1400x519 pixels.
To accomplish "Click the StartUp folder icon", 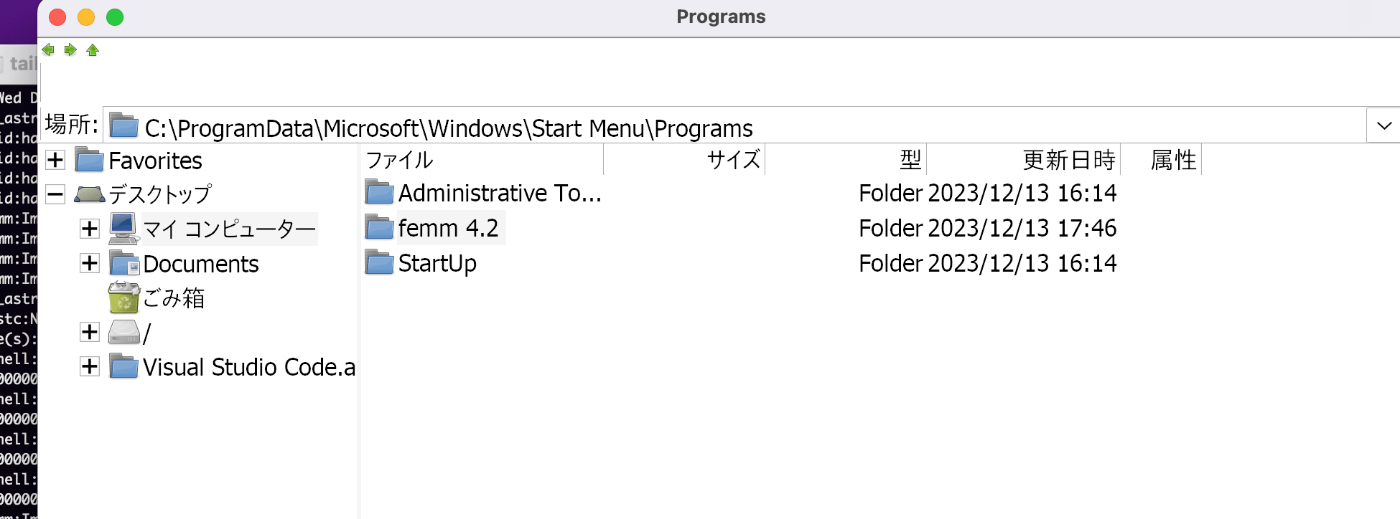I will 379,263.
